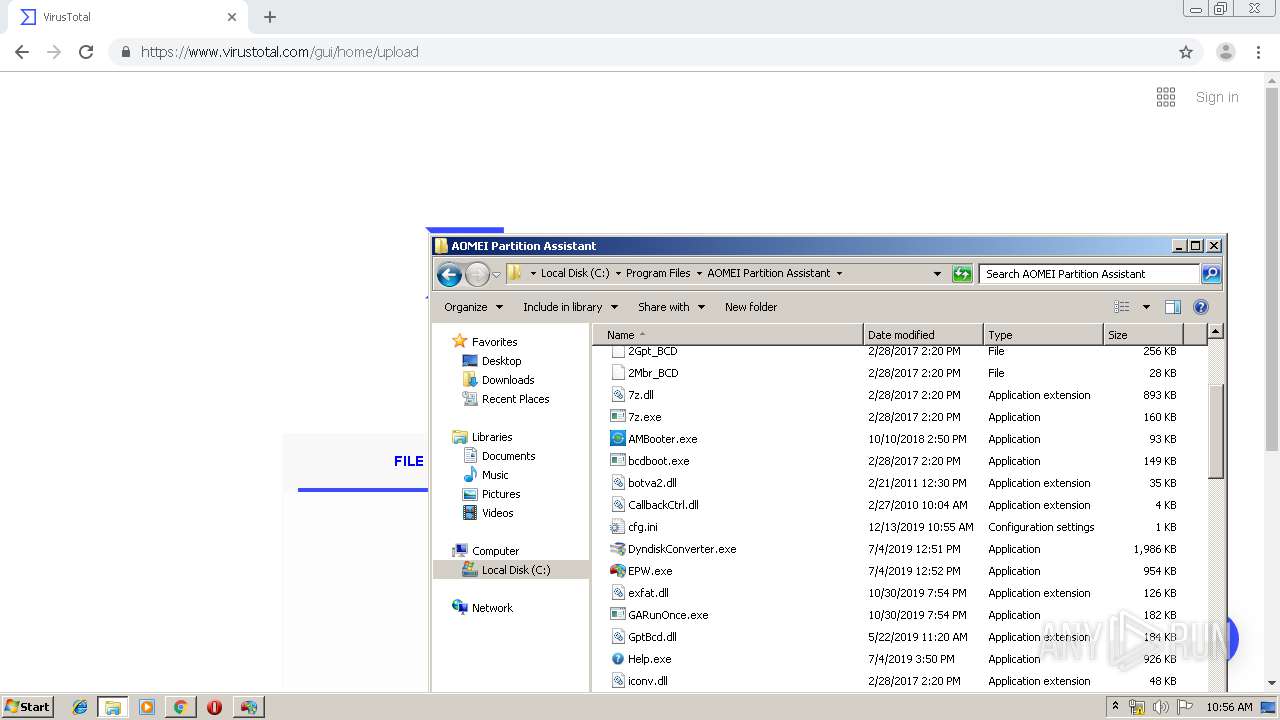This screenshot has width=1280, height=720.
Task: Click Local Disk (C:) in the address breadcrumb
Action: coord(575,273)
